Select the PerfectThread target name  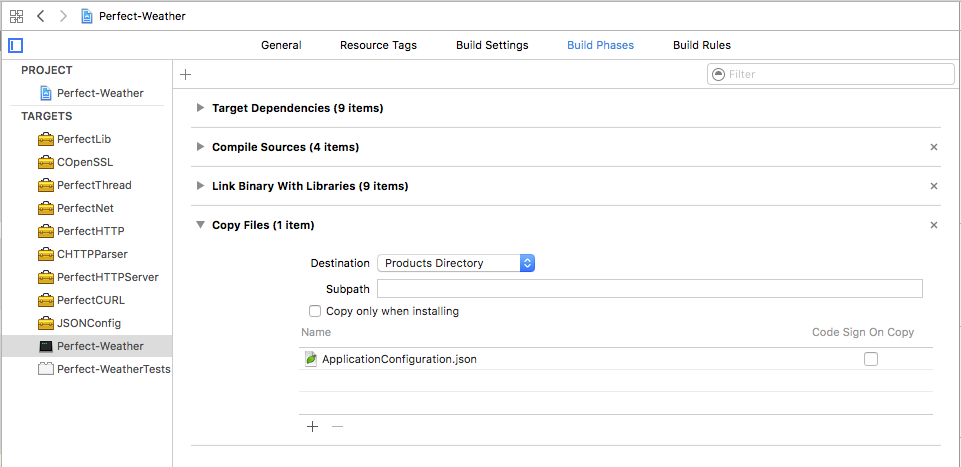pyautogui.click(x=94, y=185)
